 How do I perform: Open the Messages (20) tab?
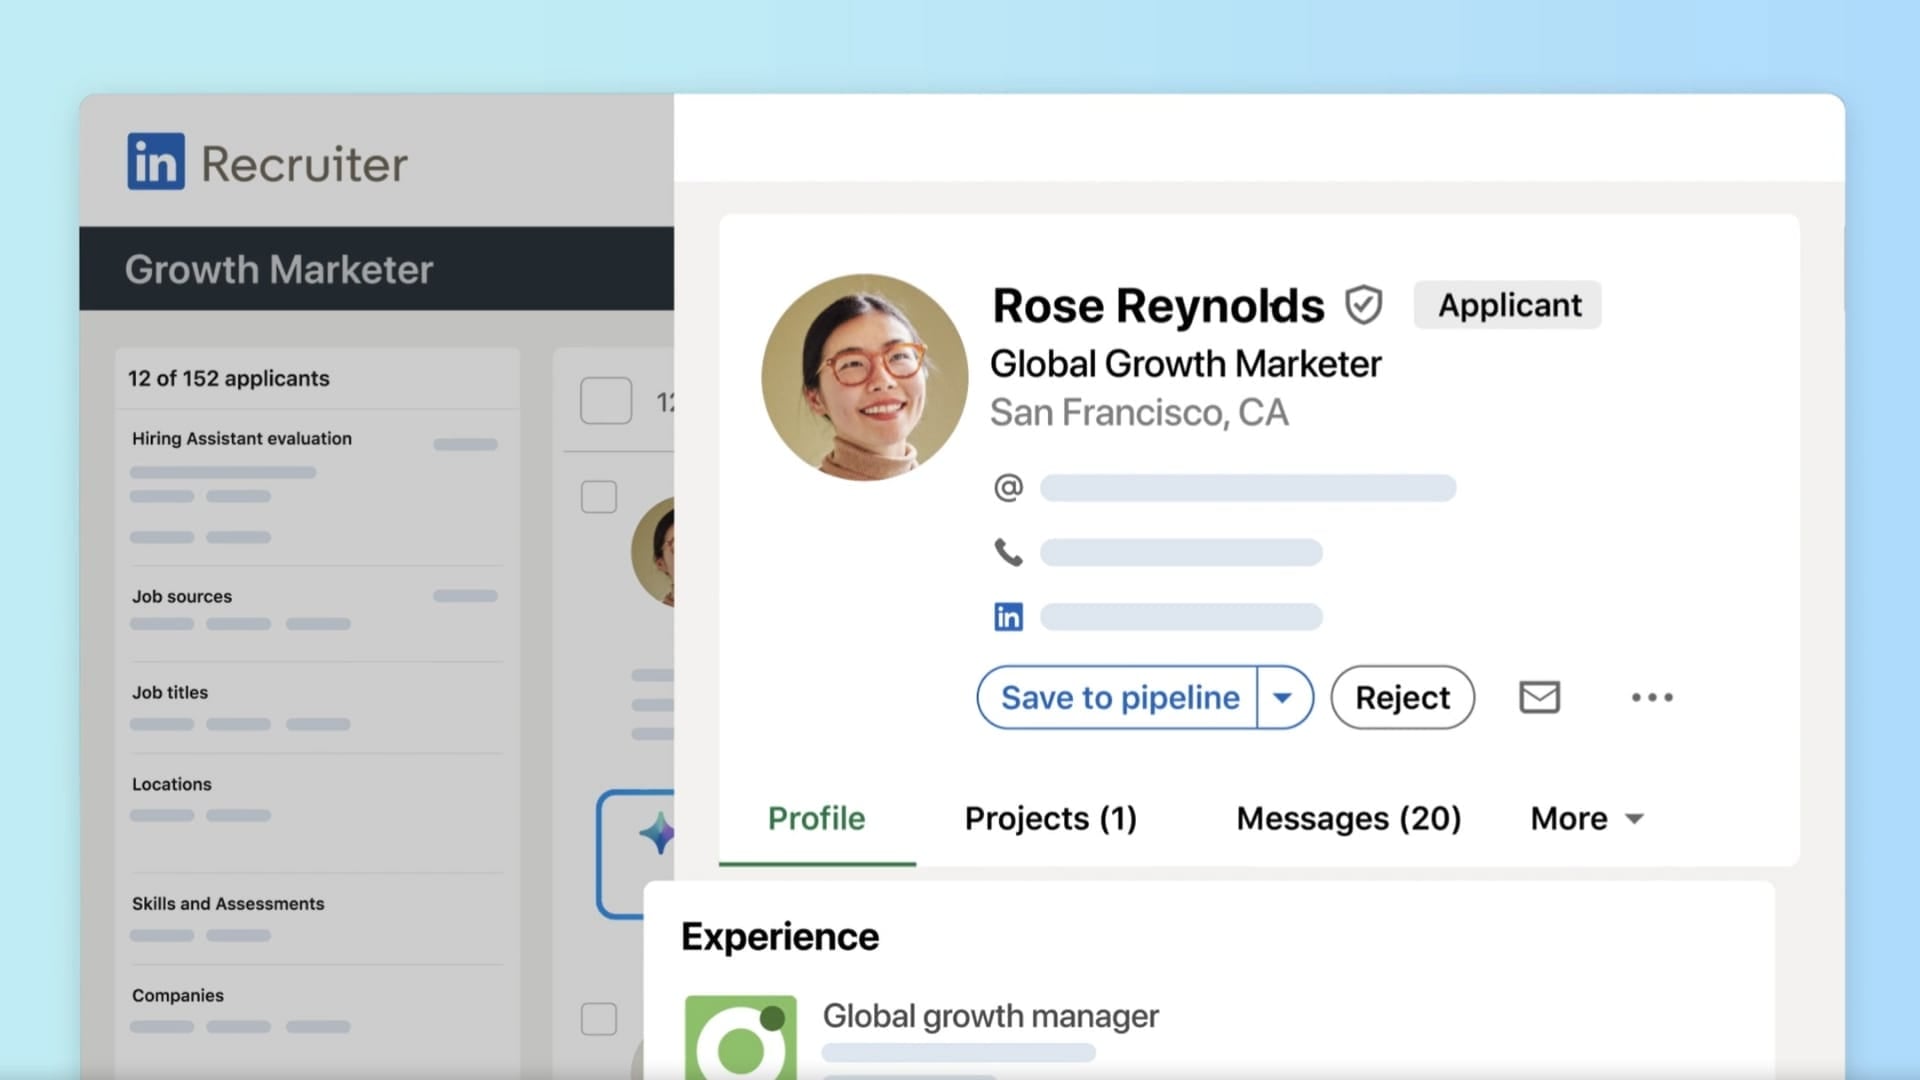coord(1349,818)
